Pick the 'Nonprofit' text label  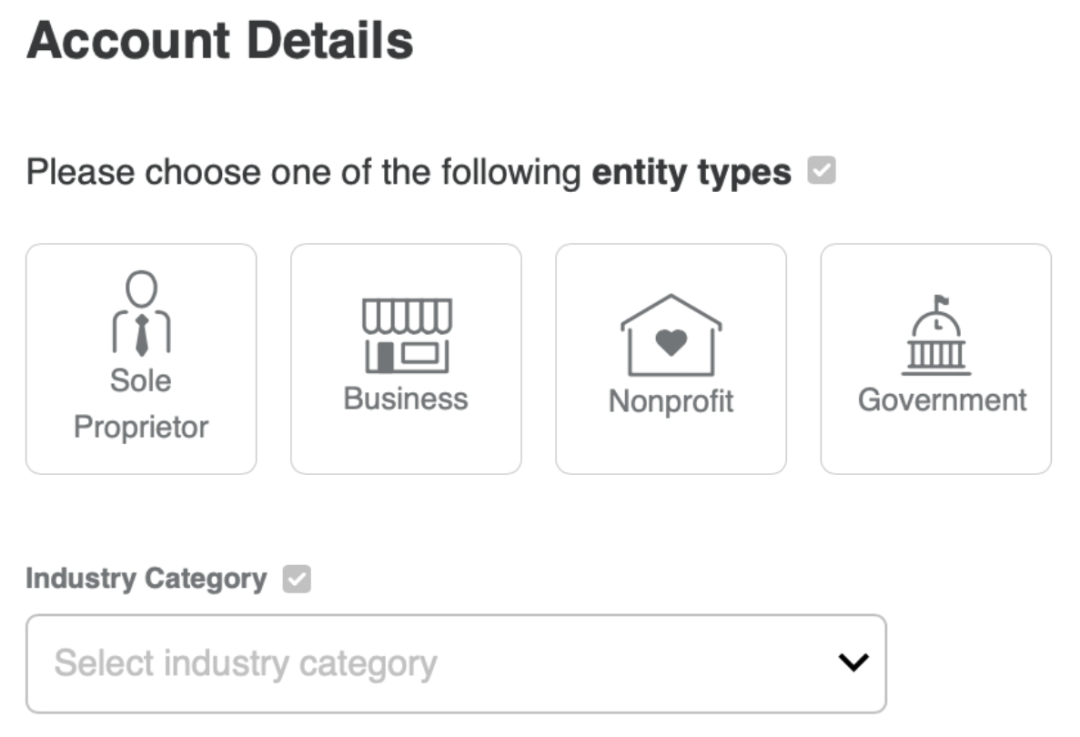671,401
